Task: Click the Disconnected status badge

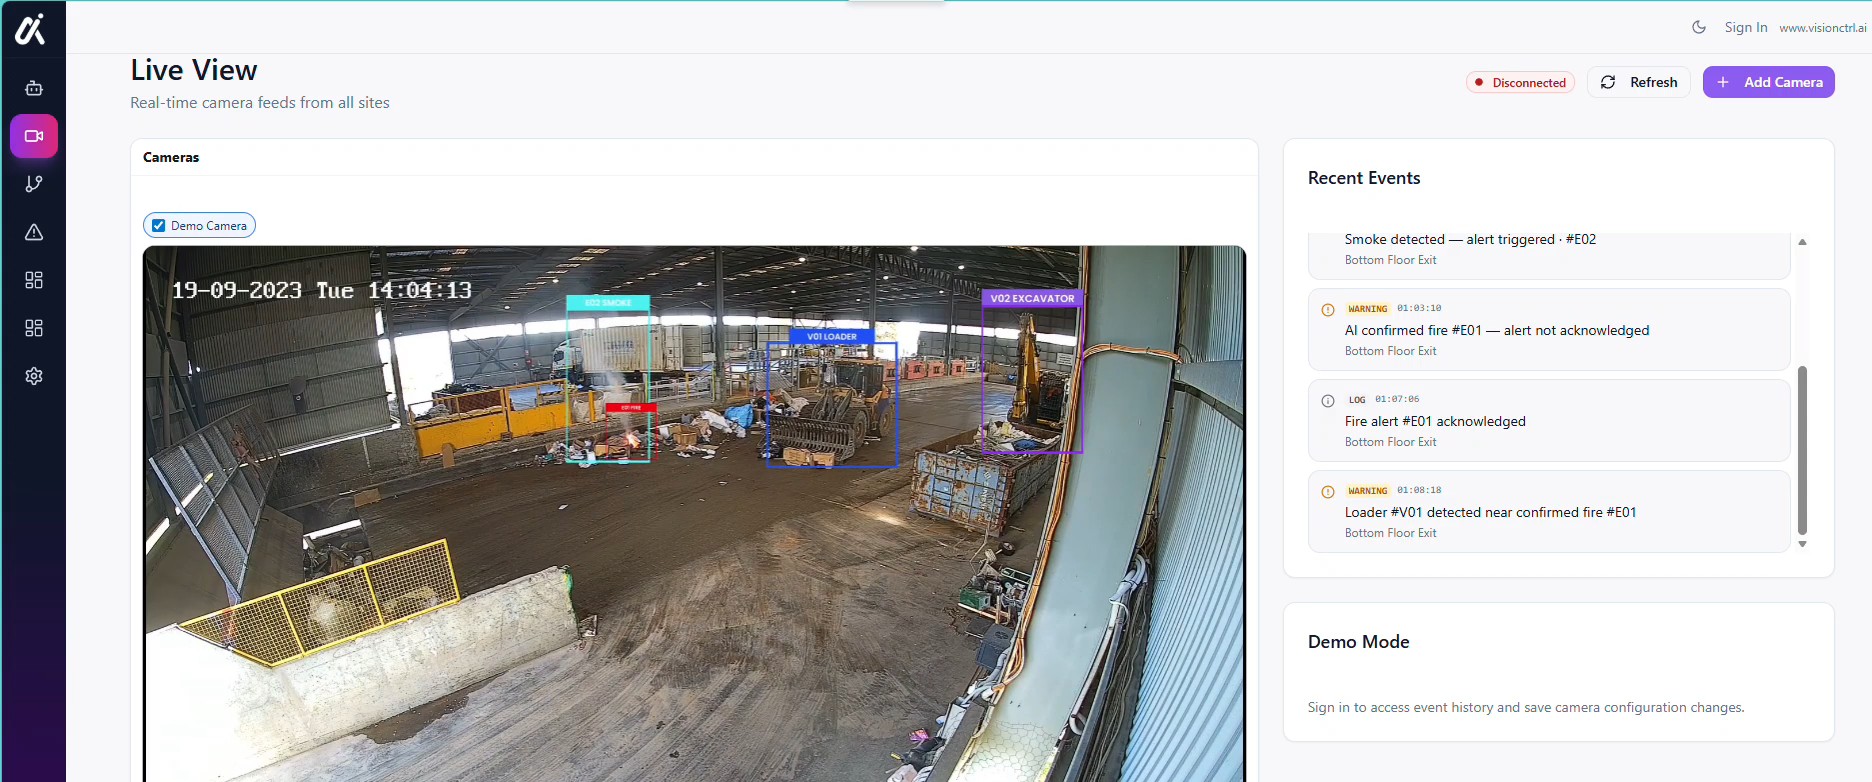Action: [1520, 82]
